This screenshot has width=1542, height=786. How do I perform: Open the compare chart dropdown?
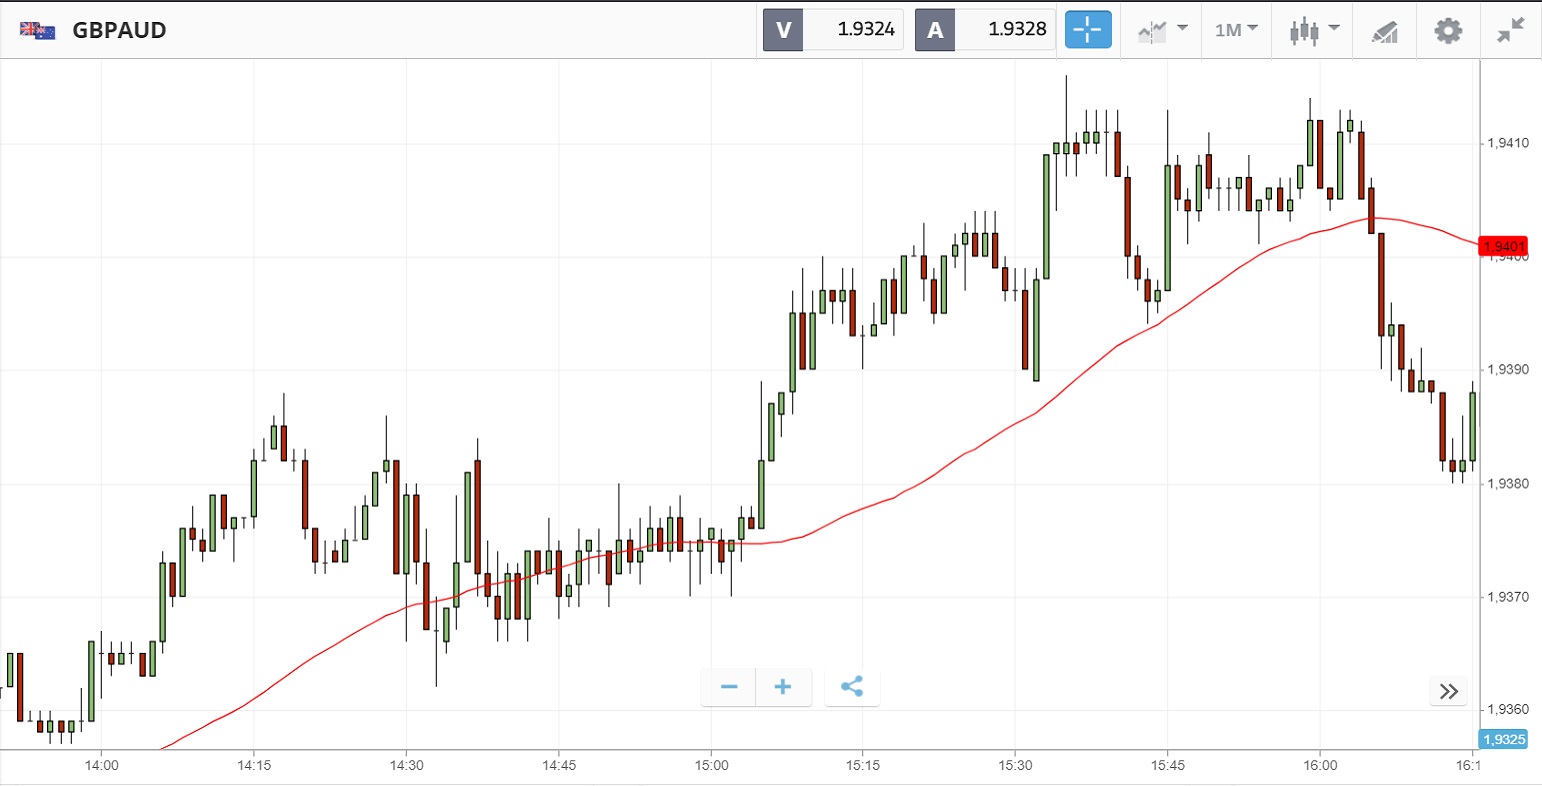(x=1162, y=30)
